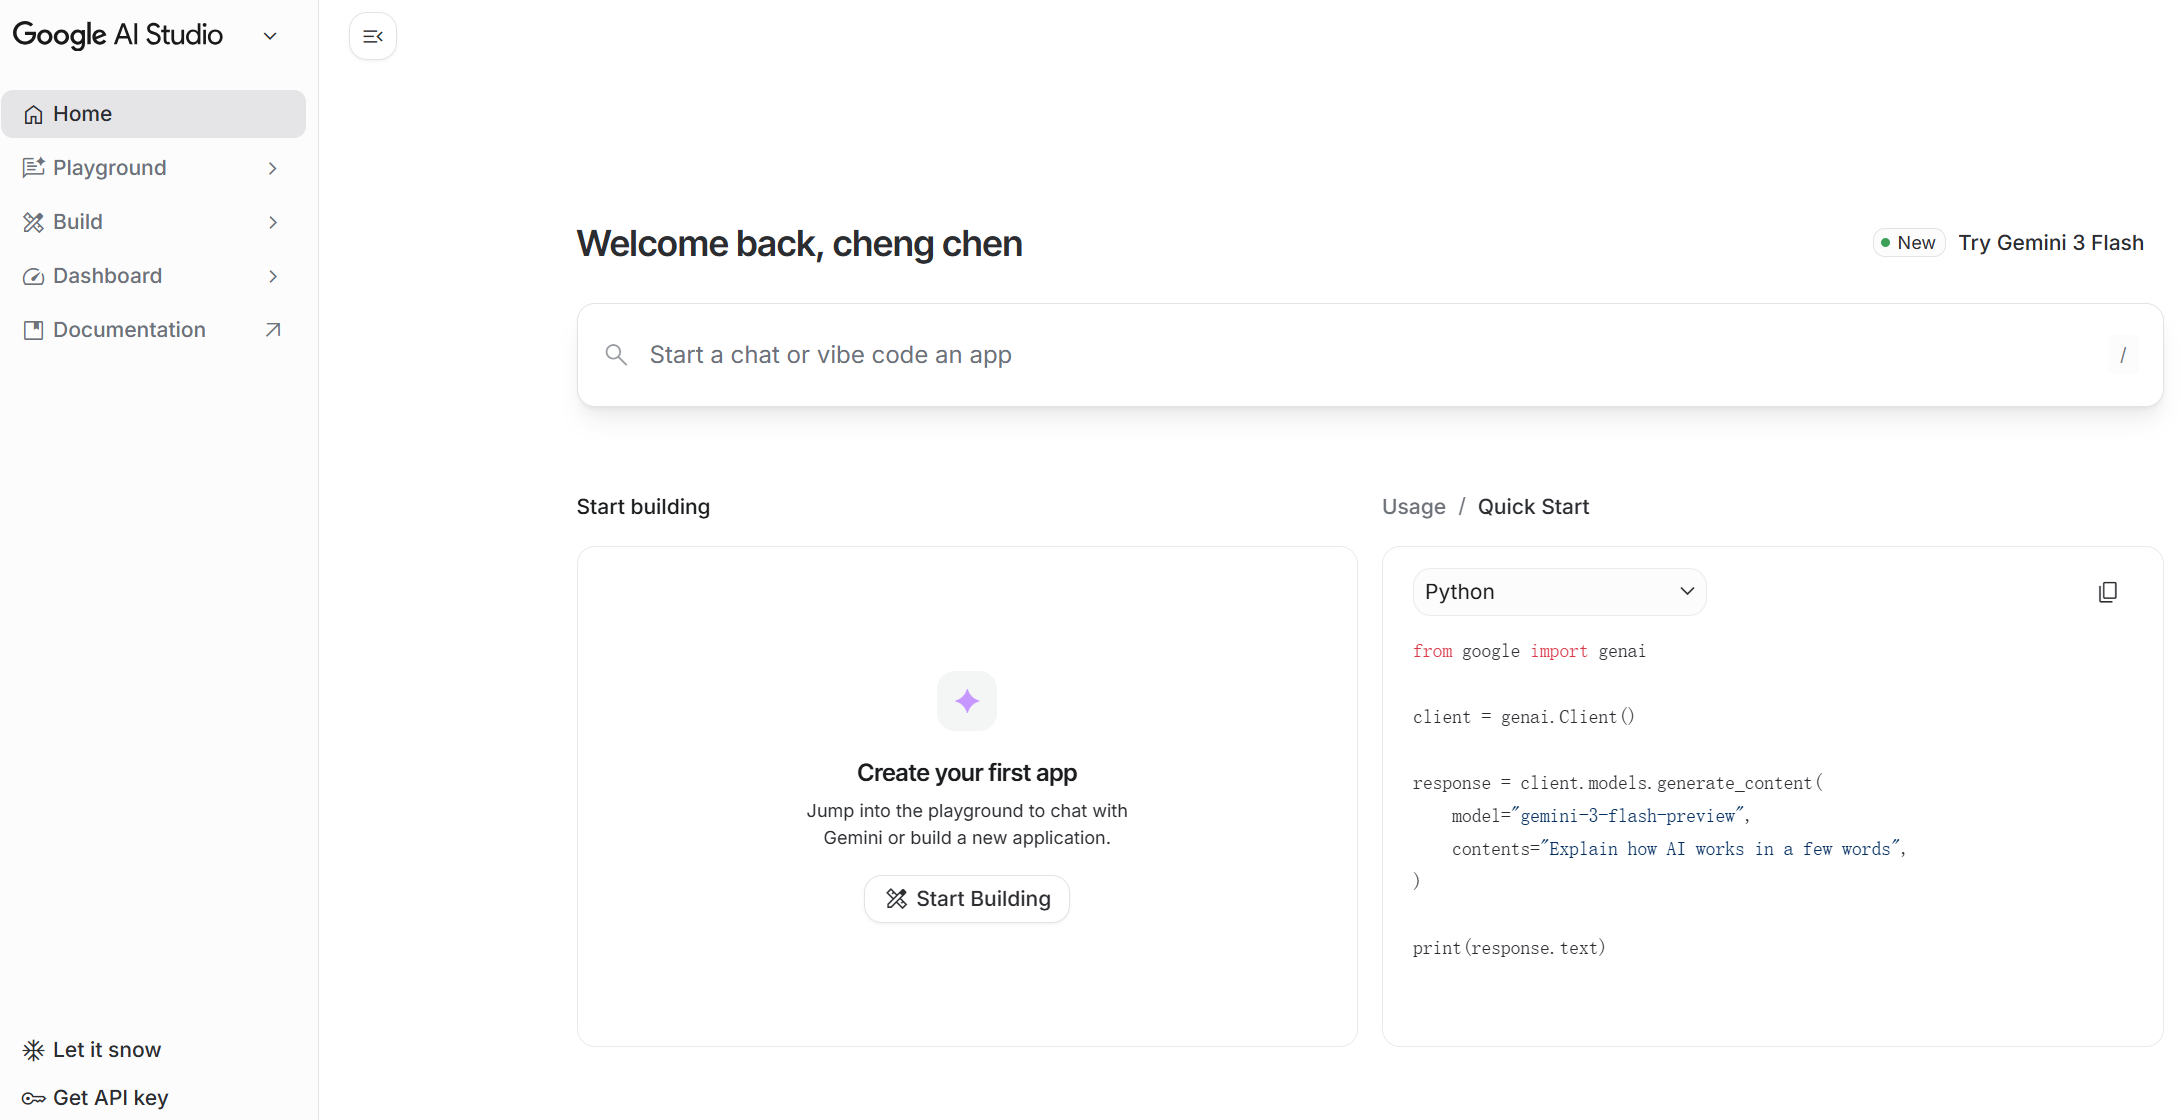This screenshot has height=1120, width=2181.
Task: Open the Dashboard sidebar item
Action: click(x=108, y=276)
